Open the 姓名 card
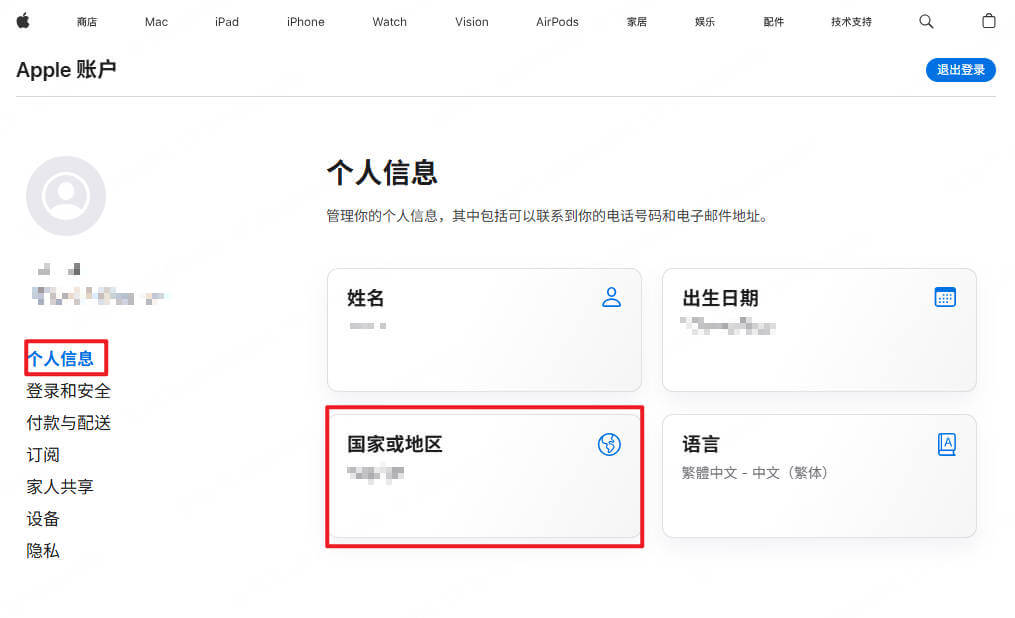Viewport: 1015px width, 618px height. pyautogui.click(x=484, y=330)
